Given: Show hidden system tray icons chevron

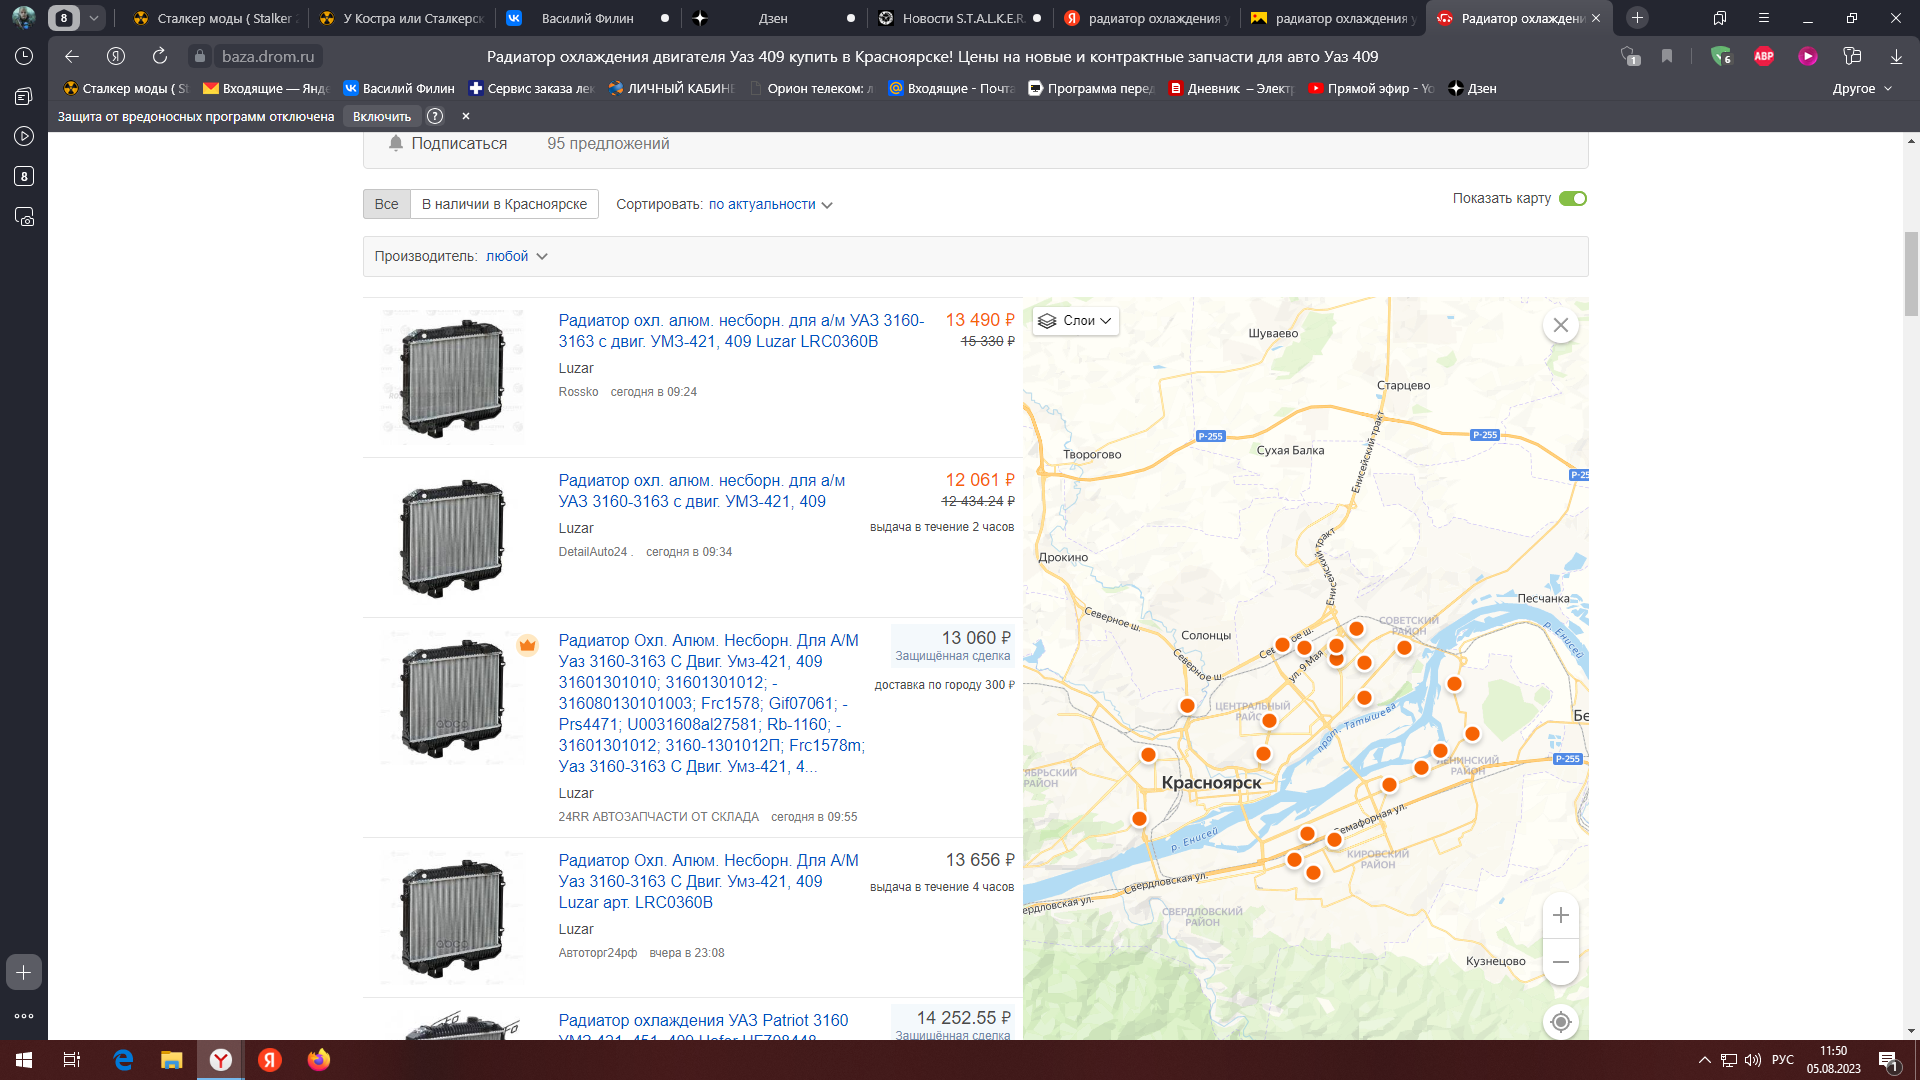Looking at the screenshot, I should 1704,1060.
